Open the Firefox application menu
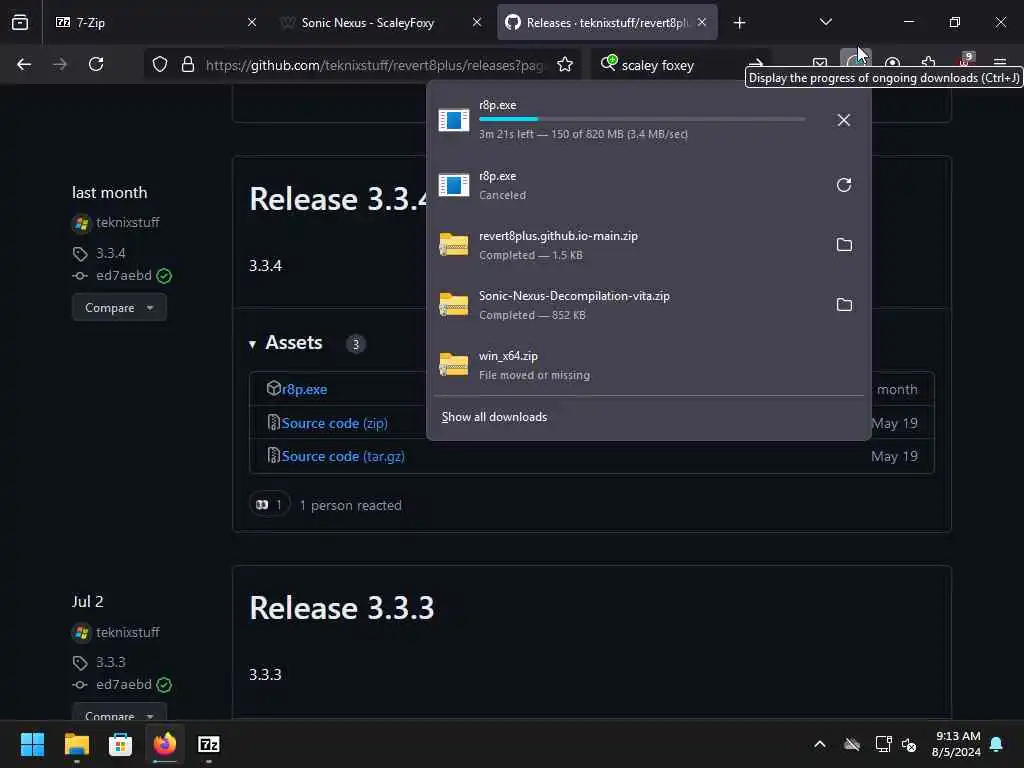This screenshot has height=768, width=1024. (1000, 63)
